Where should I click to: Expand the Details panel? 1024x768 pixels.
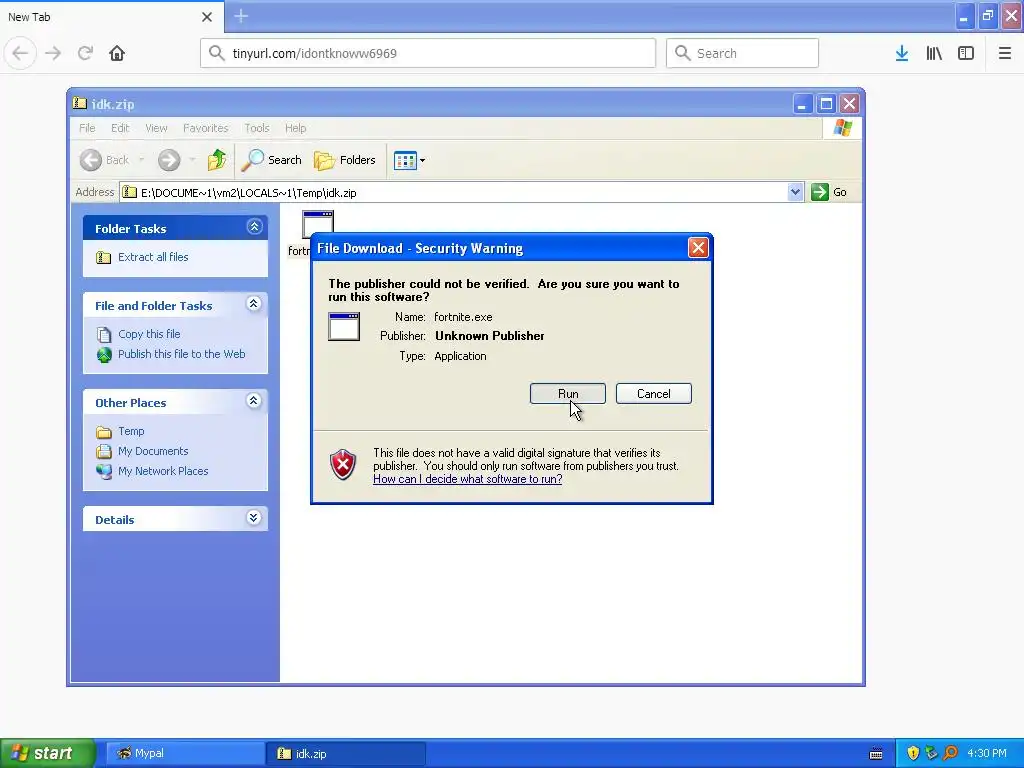coord(254,518)
